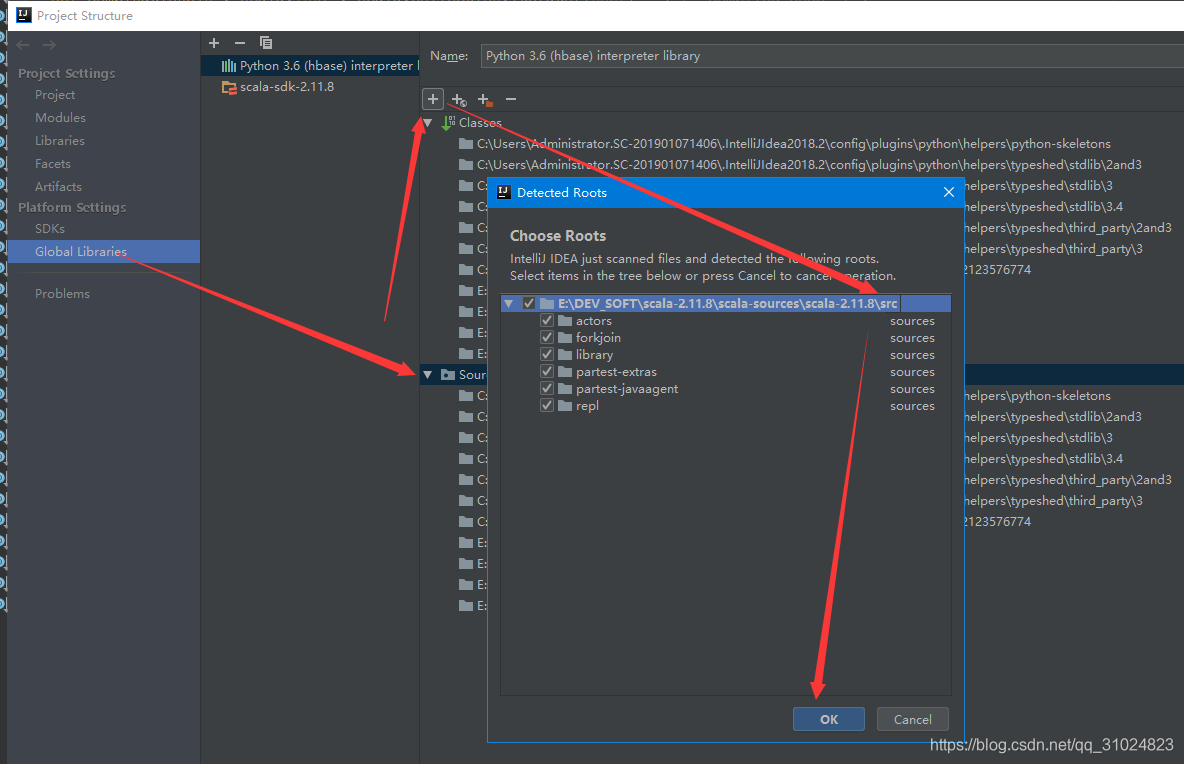
Task: Select the typeshed\stdlib\2and3 path under Classes
Action: click(x=809, y=165)
